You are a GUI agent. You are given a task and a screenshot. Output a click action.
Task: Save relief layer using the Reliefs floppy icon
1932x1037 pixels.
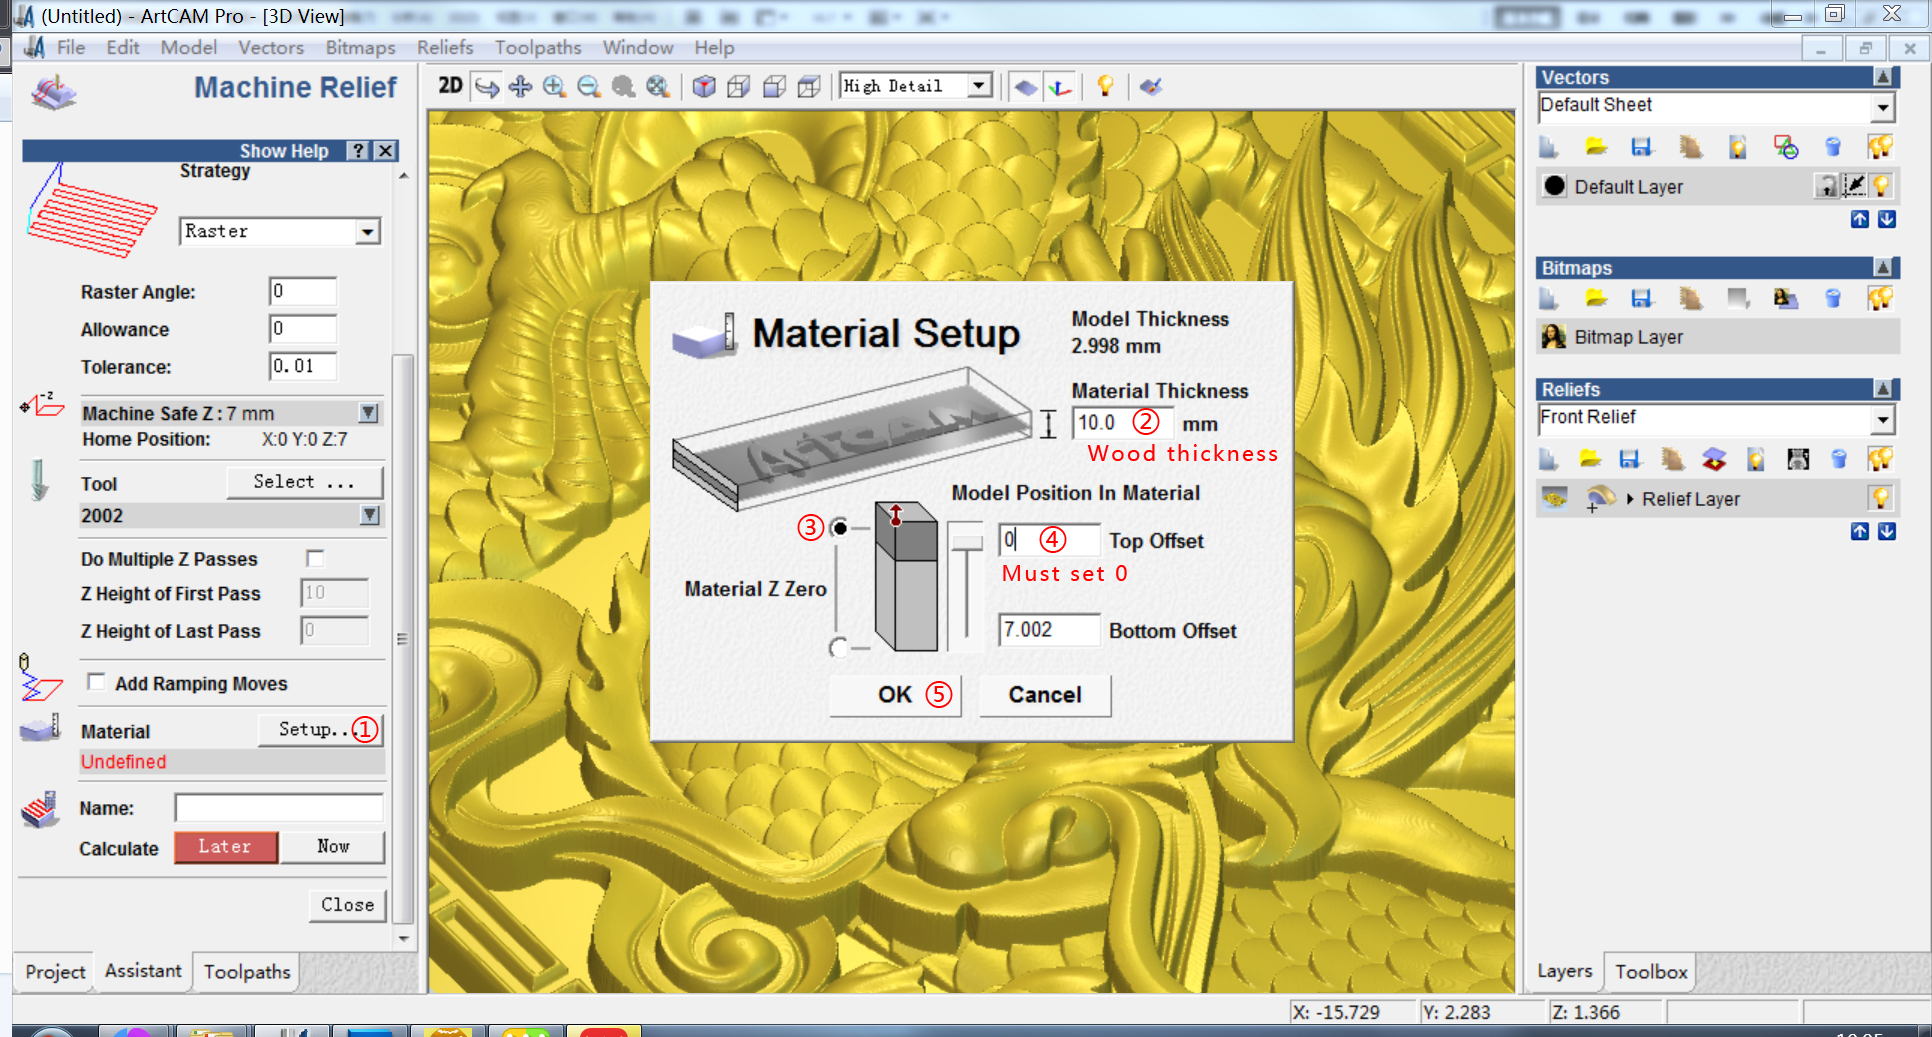click(x=1630, y=459)
